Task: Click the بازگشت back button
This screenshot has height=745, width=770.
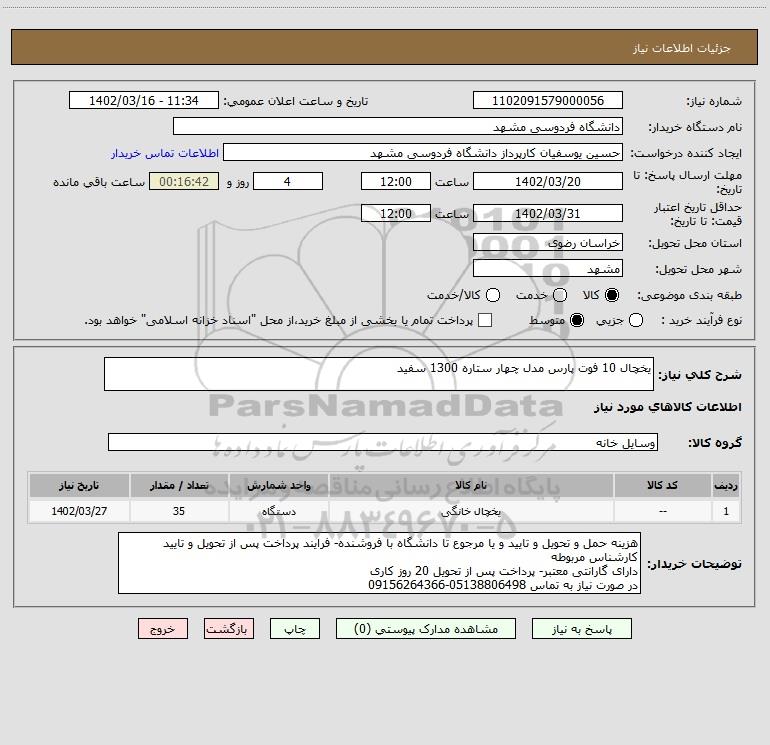Action: pos(229,629)
